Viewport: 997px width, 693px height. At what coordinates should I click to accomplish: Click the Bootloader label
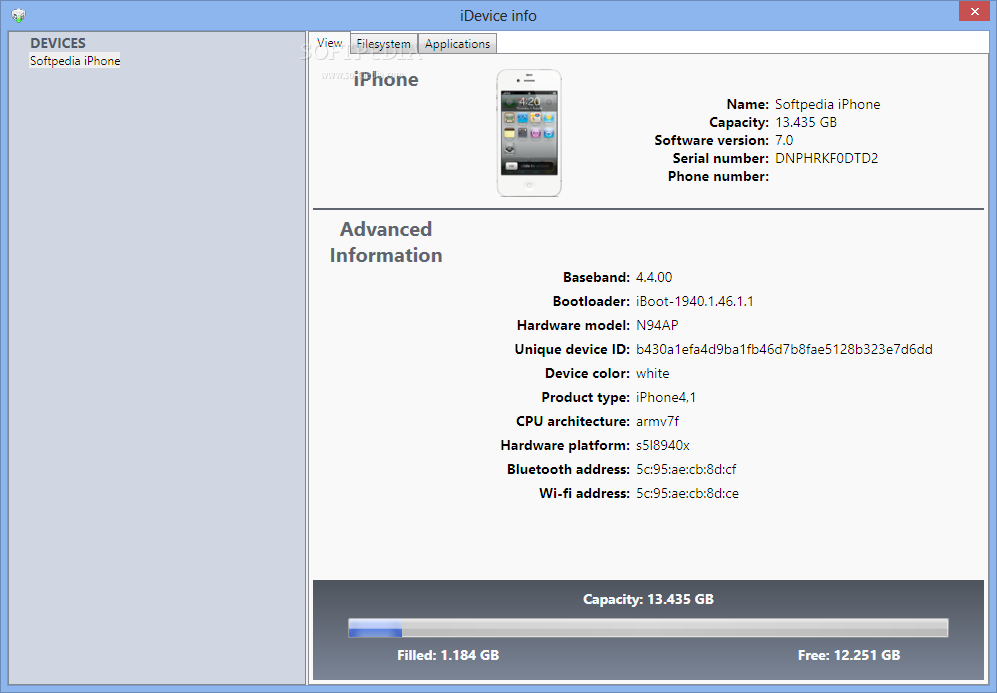pyautogui.click(x=591, y=301)
